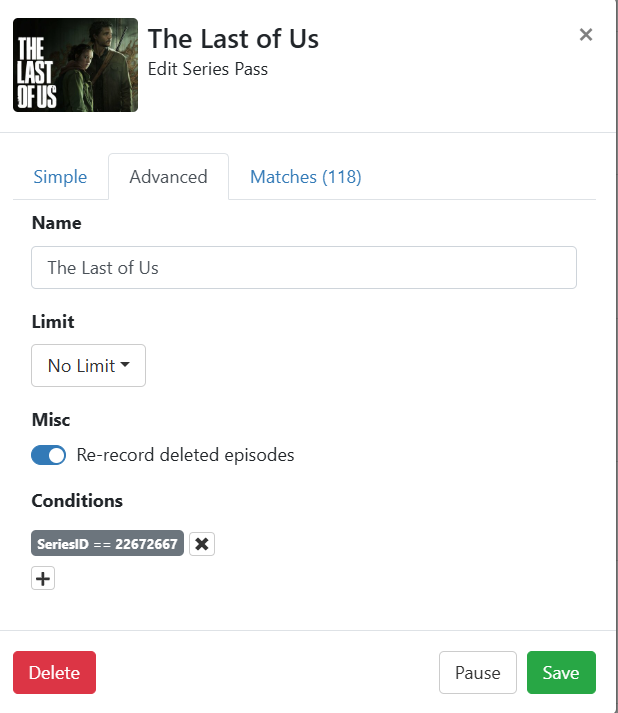Focus the Name input field
618x713 pixels.
304,268
